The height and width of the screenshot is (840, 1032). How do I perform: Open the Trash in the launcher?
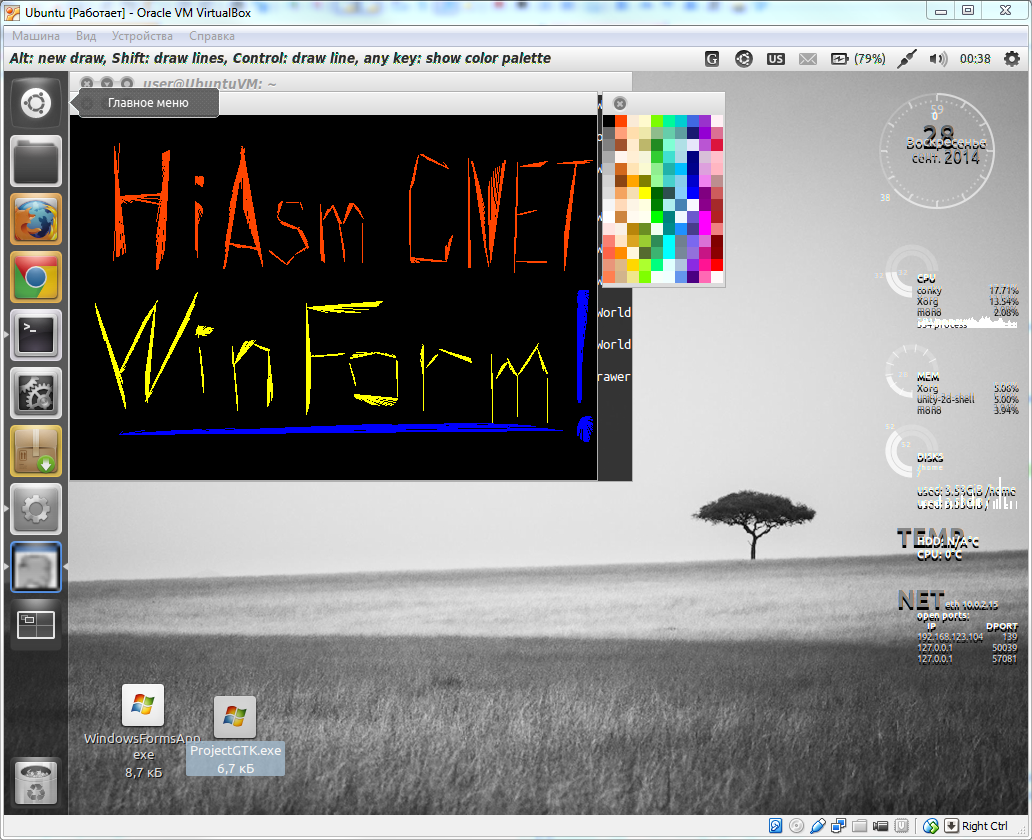pos(36,783)
